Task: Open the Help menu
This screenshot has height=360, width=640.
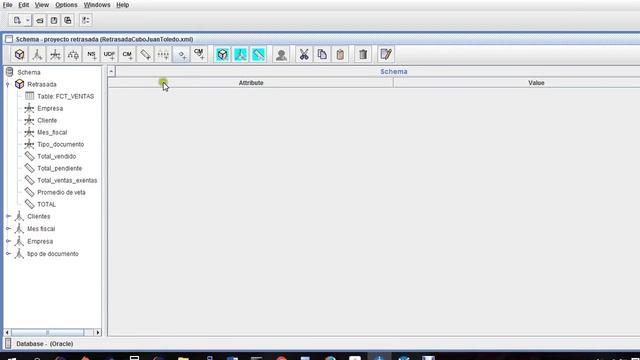Action: tap(122, 5)
